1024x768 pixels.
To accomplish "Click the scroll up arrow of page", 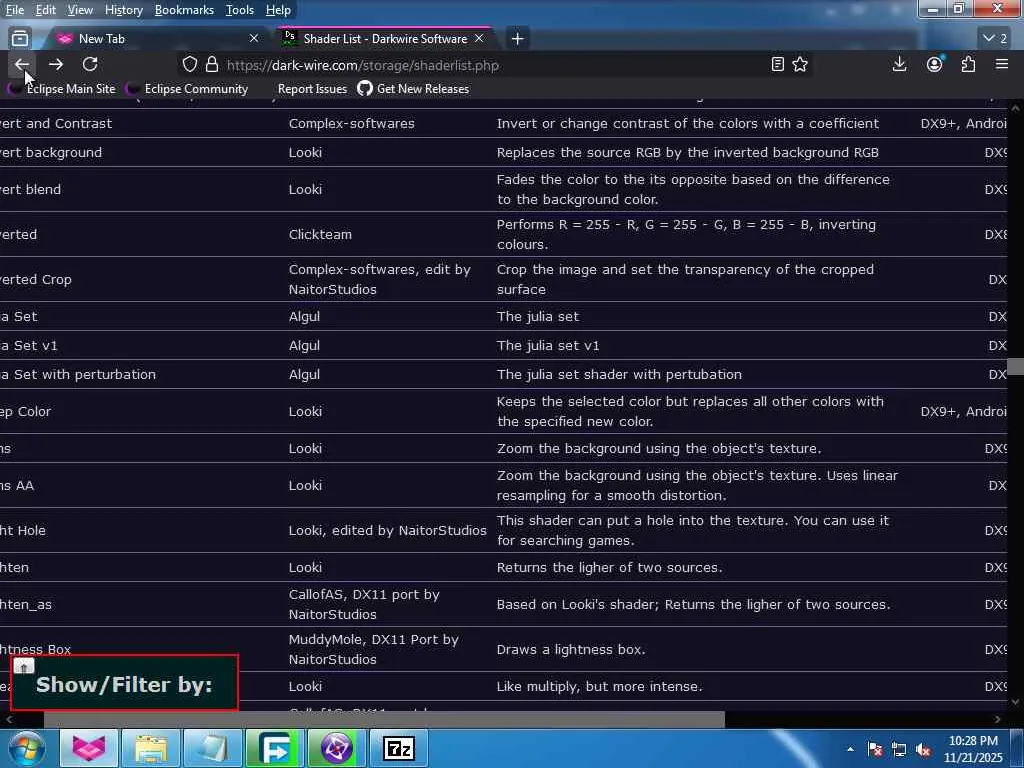I will (x=1015, y=106).
